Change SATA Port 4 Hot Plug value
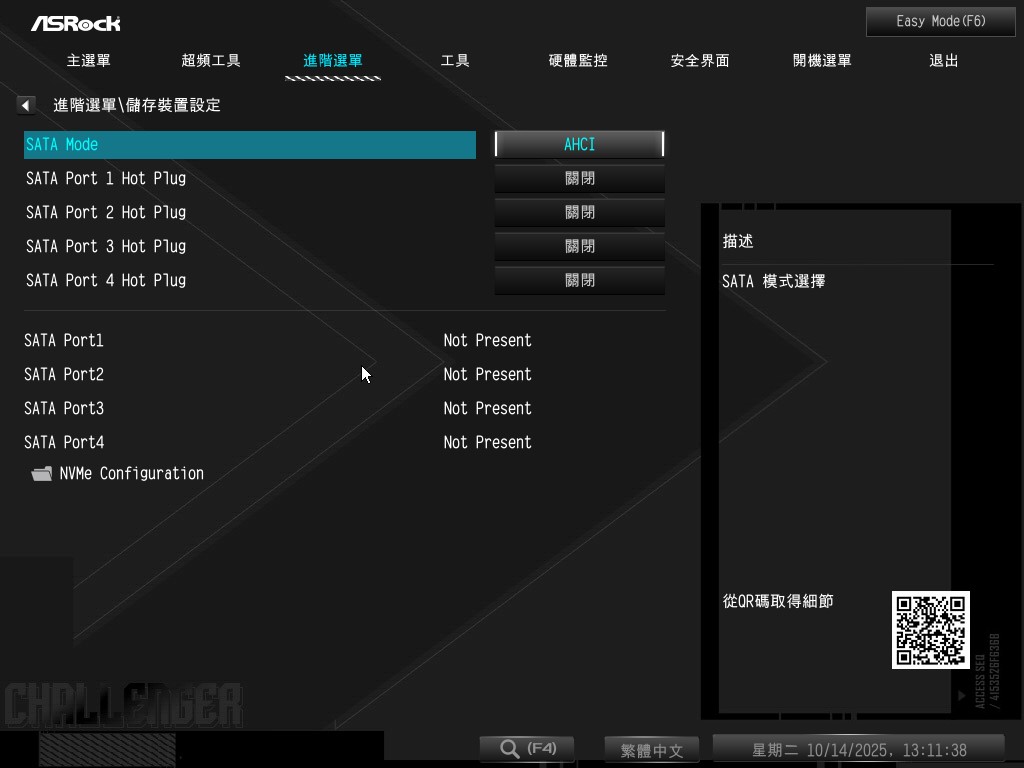 pyautogui.click(x=579, y=281)
